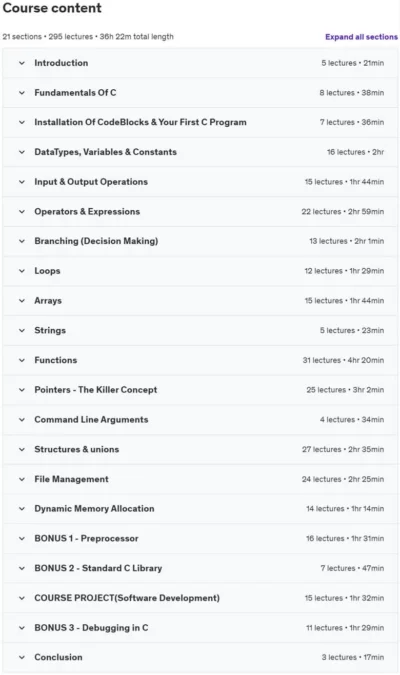Open the Structures & unions section title
The height and width of the screenshot is (675, 400).
tap(77, 449)
